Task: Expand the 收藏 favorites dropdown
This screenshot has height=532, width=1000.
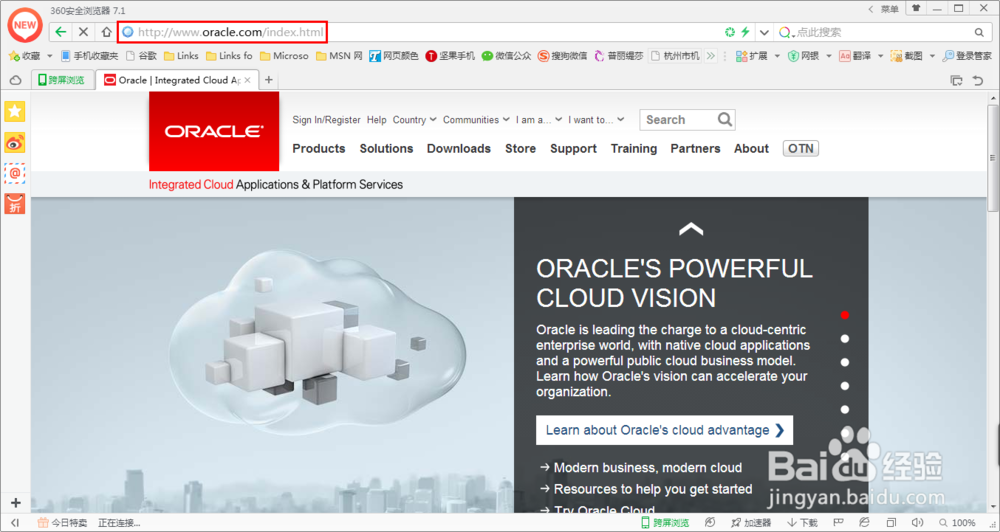Action: [50, 56]
